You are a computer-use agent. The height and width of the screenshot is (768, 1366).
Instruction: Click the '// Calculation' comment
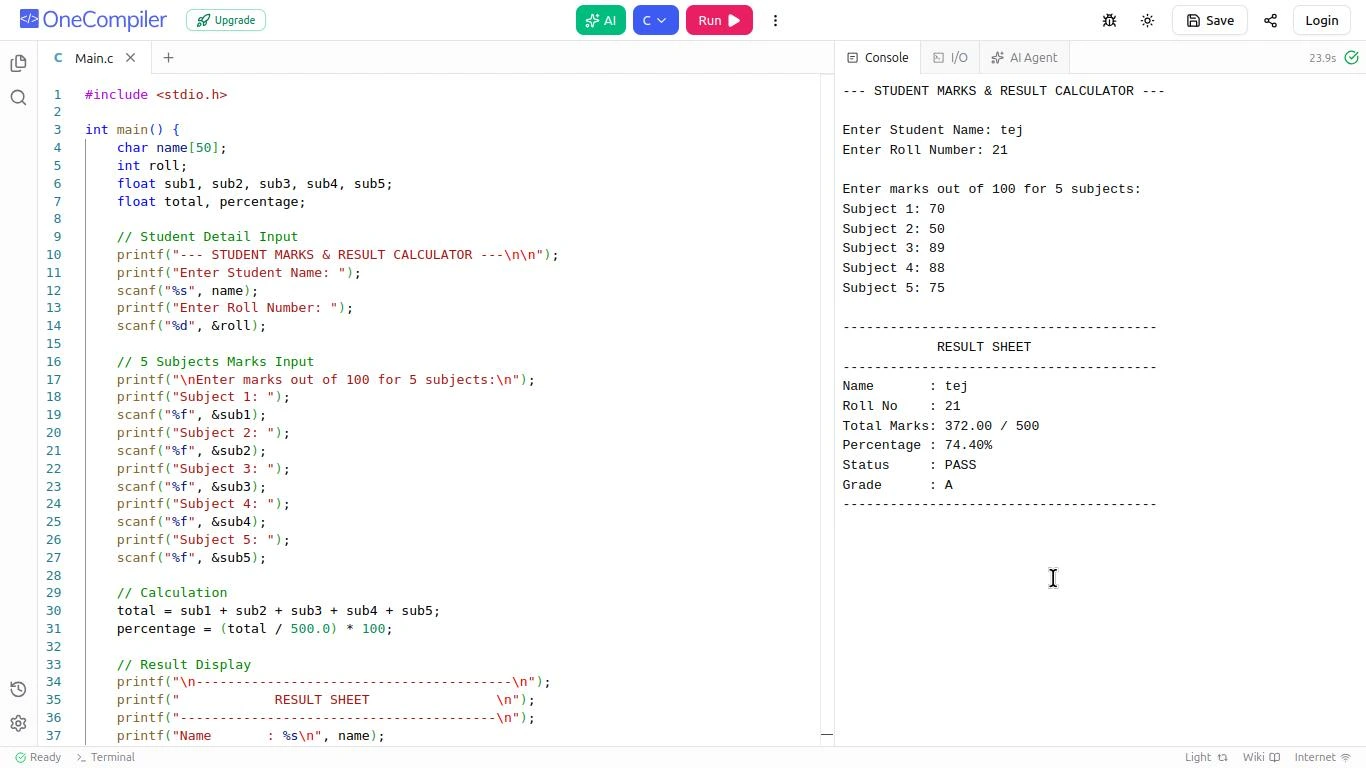(172, 593)
